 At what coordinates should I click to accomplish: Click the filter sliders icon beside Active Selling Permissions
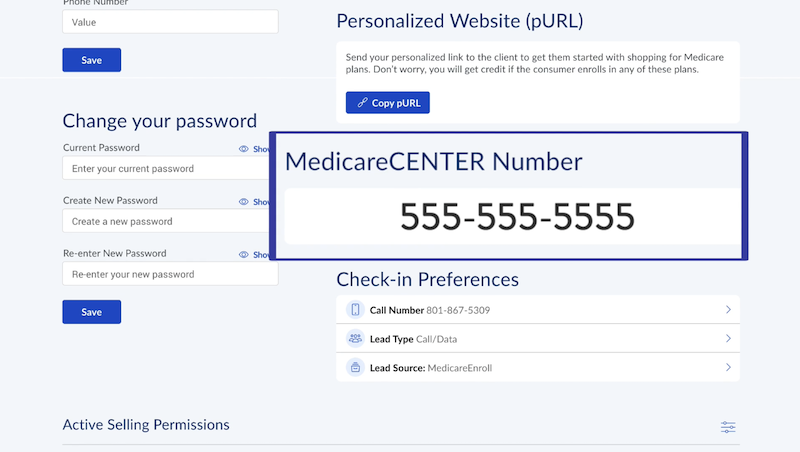tap(728, 427)
